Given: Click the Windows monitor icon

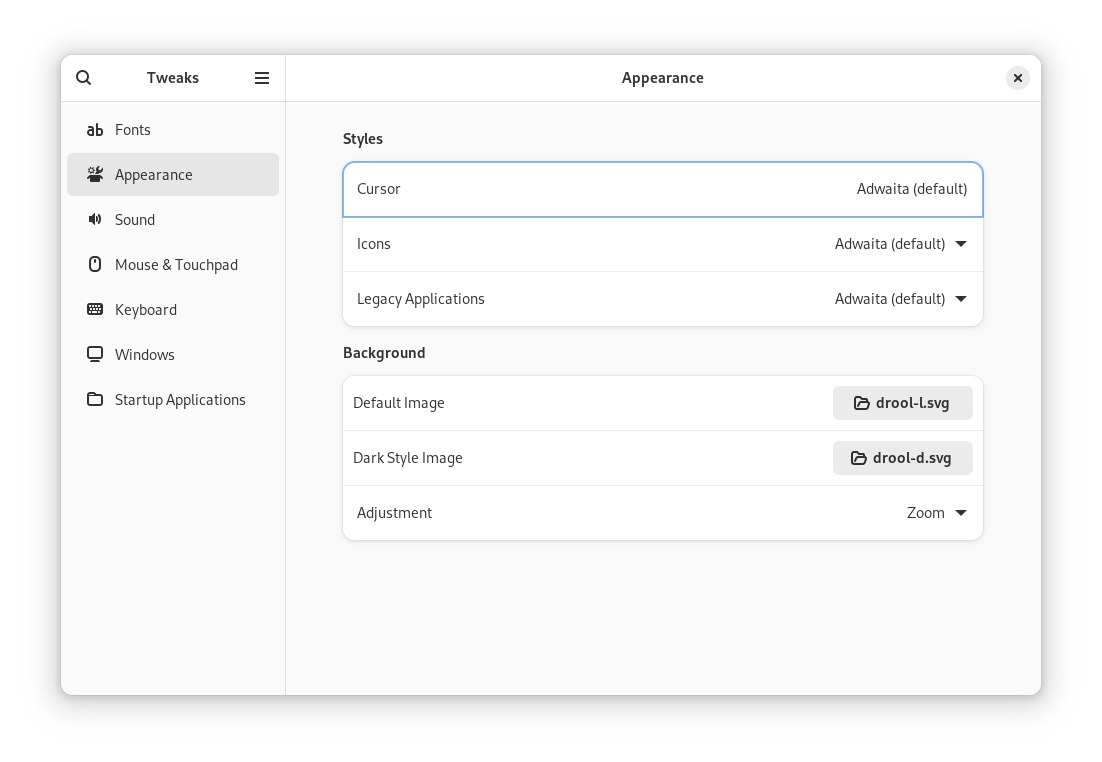Looking at the screenshot, I should (95, 354).
